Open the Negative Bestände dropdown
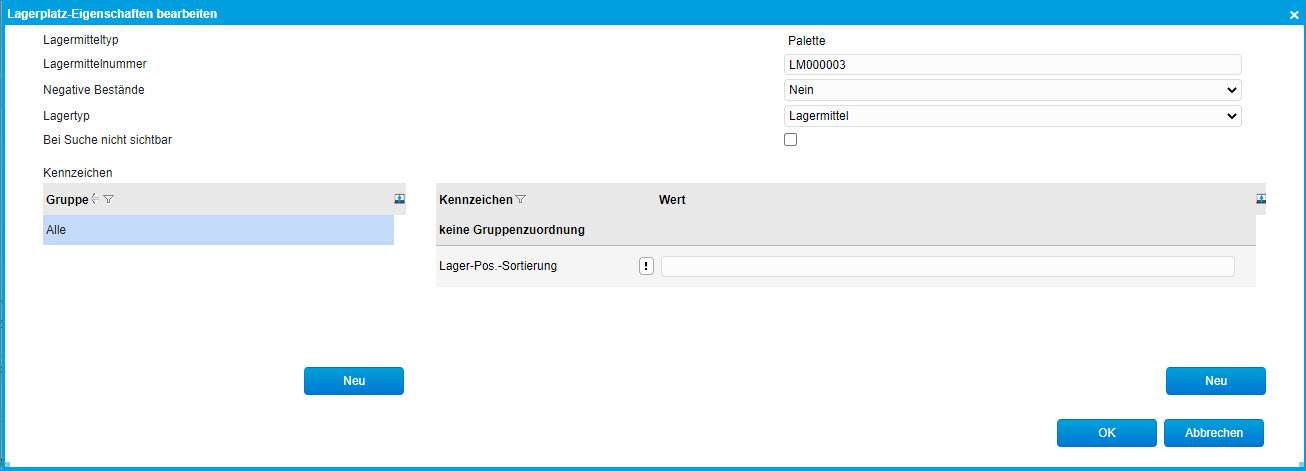Image resolution: width=1306 pixels, height=471 pixels. [x=1013, y=90]
